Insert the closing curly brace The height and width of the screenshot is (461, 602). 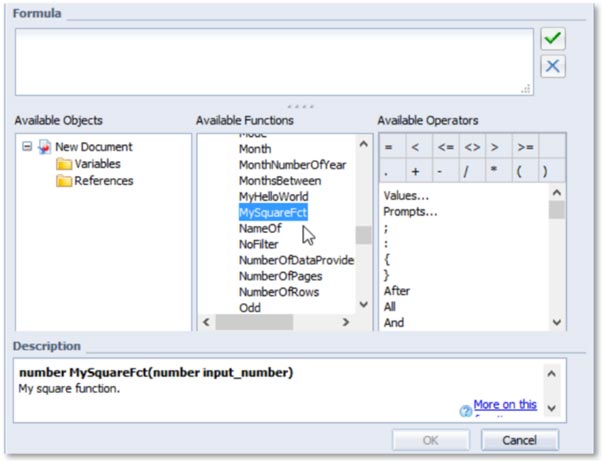(x=387, y=276)
